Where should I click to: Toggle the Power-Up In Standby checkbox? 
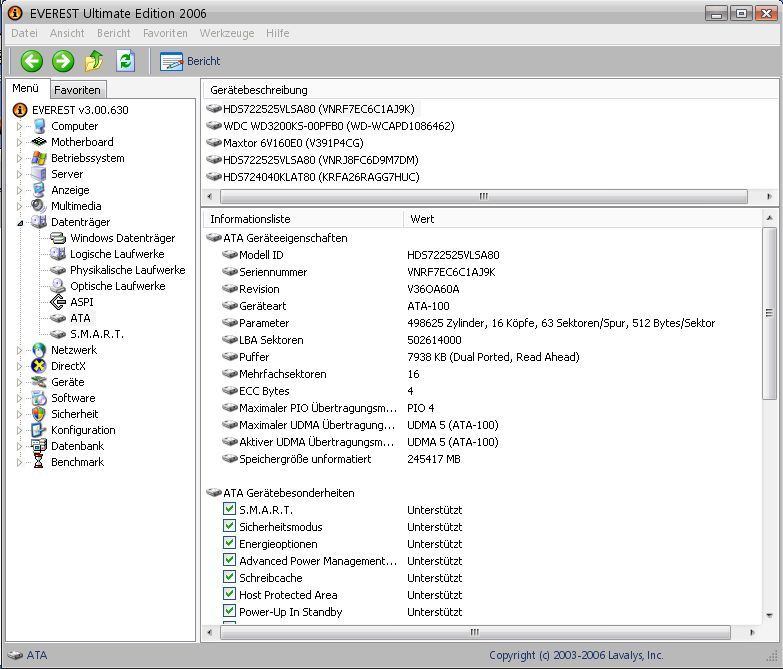point(229,611)
